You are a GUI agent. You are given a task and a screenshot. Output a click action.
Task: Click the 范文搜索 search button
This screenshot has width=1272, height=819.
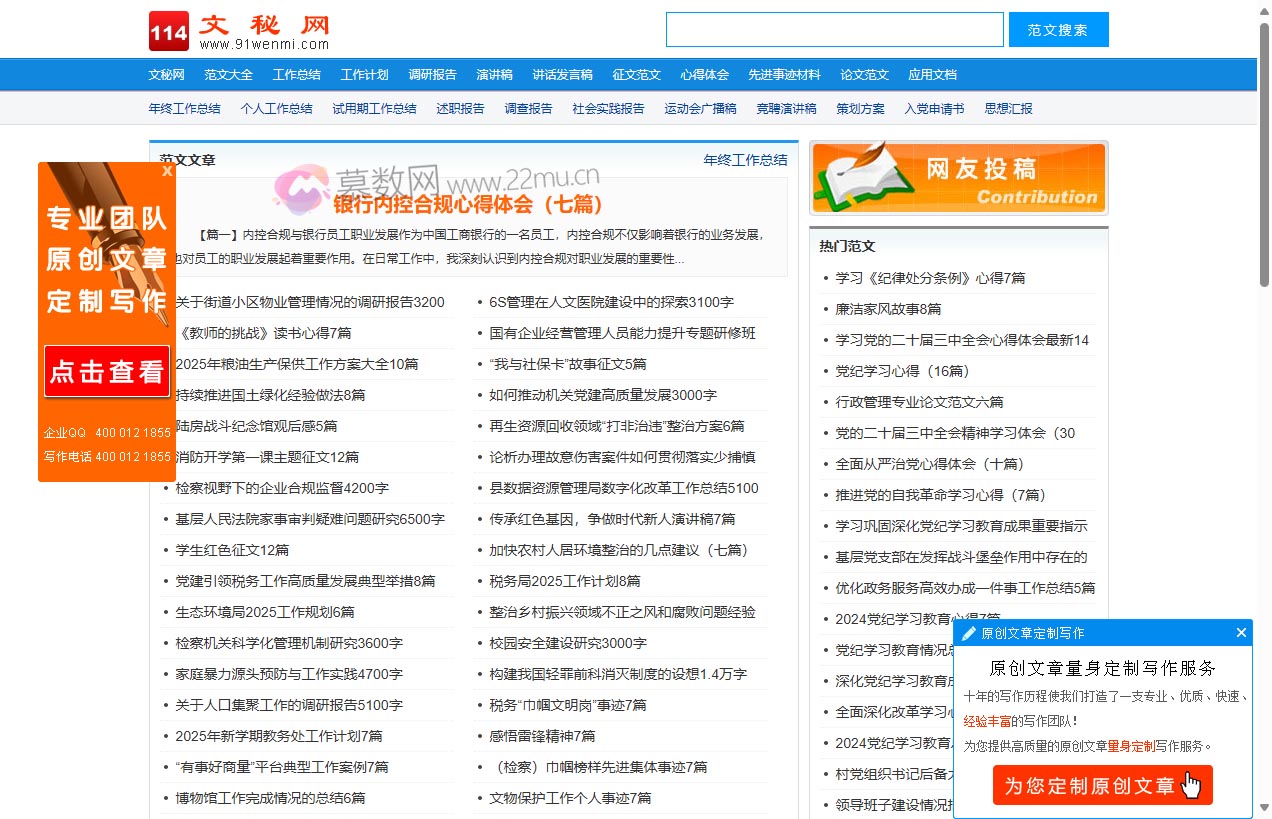coord(1058,29)
